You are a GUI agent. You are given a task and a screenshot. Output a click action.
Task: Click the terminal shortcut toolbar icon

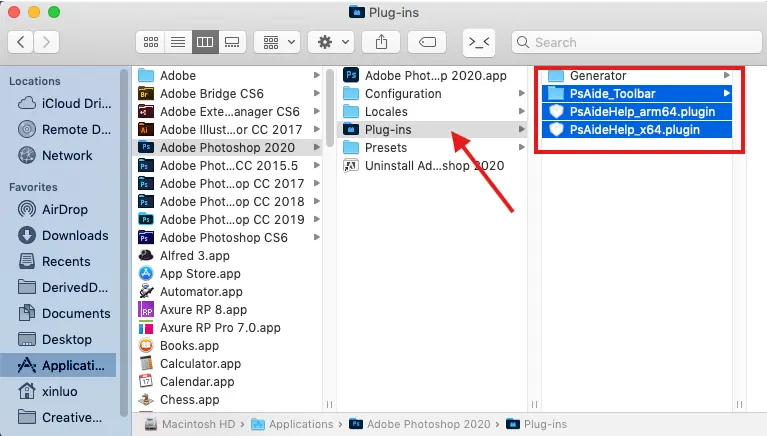479,42
